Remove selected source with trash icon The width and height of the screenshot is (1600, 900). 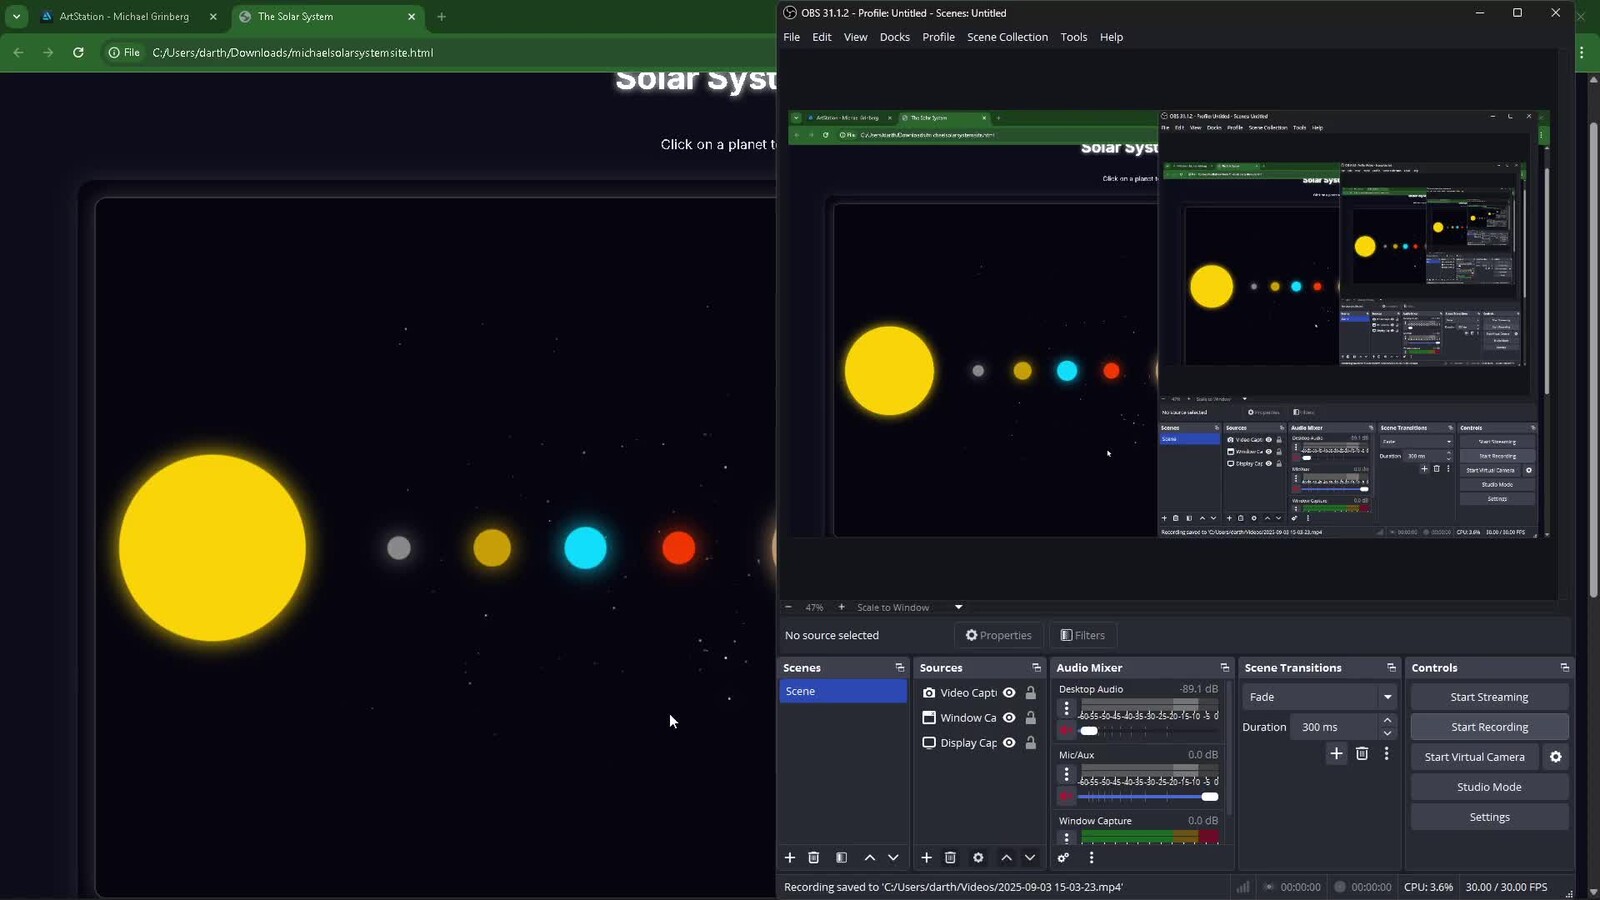click(x=951, y=858)
